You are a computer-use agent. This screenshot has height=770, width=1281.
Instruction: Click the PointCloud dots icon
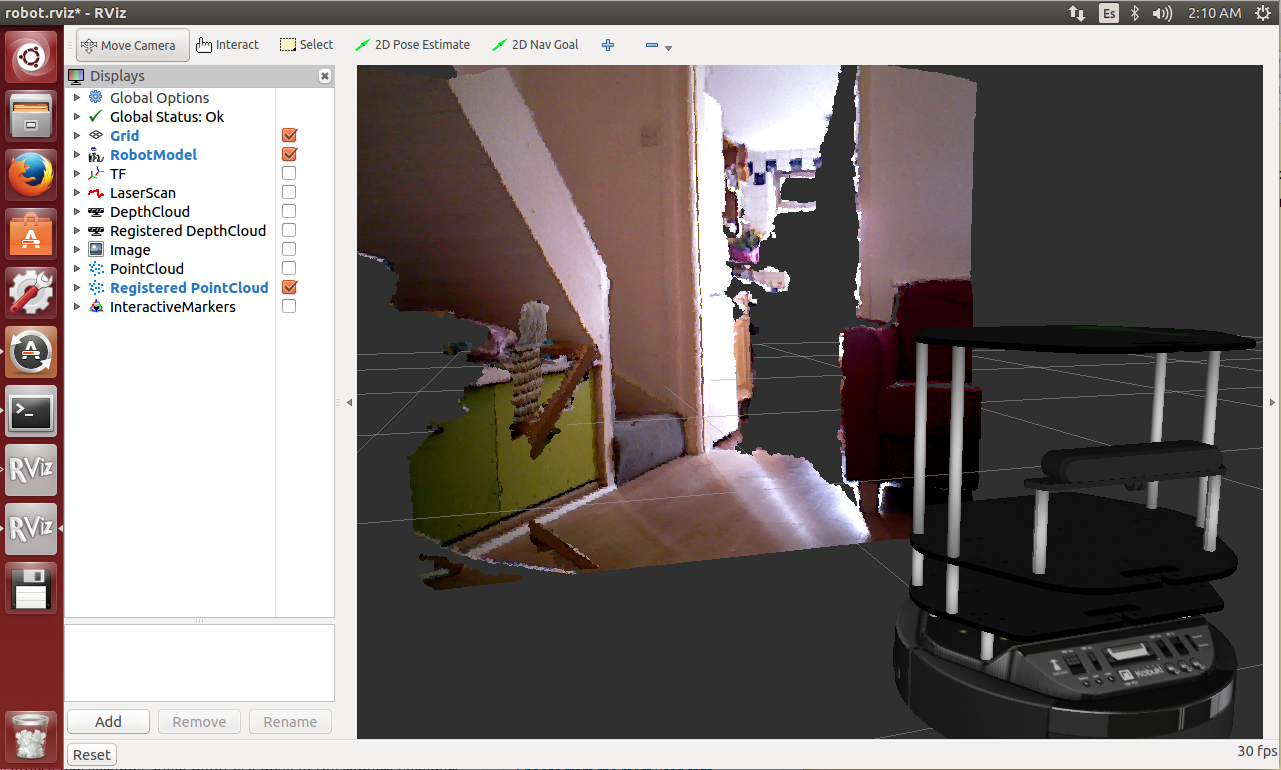point(95,268)
